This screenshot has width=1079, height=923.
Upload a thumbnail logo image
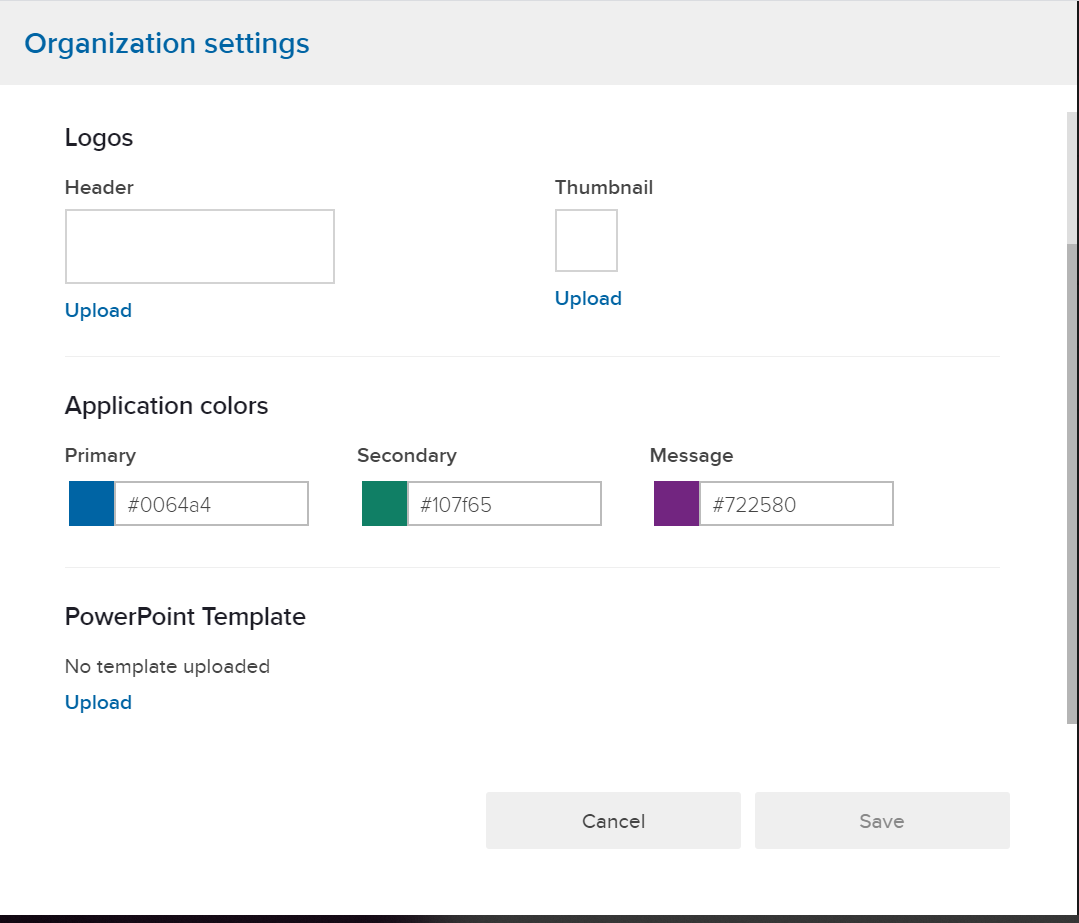pyautogui.click(x=588, y=298)
